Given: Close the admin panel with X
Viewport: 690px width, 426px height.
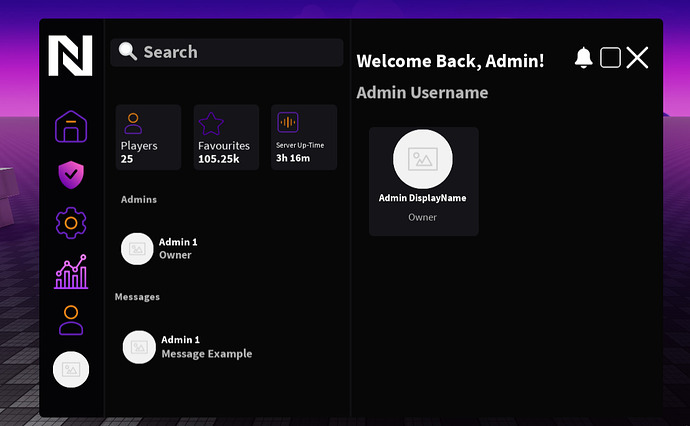Looking at the screenshot, I should point(637,58).
